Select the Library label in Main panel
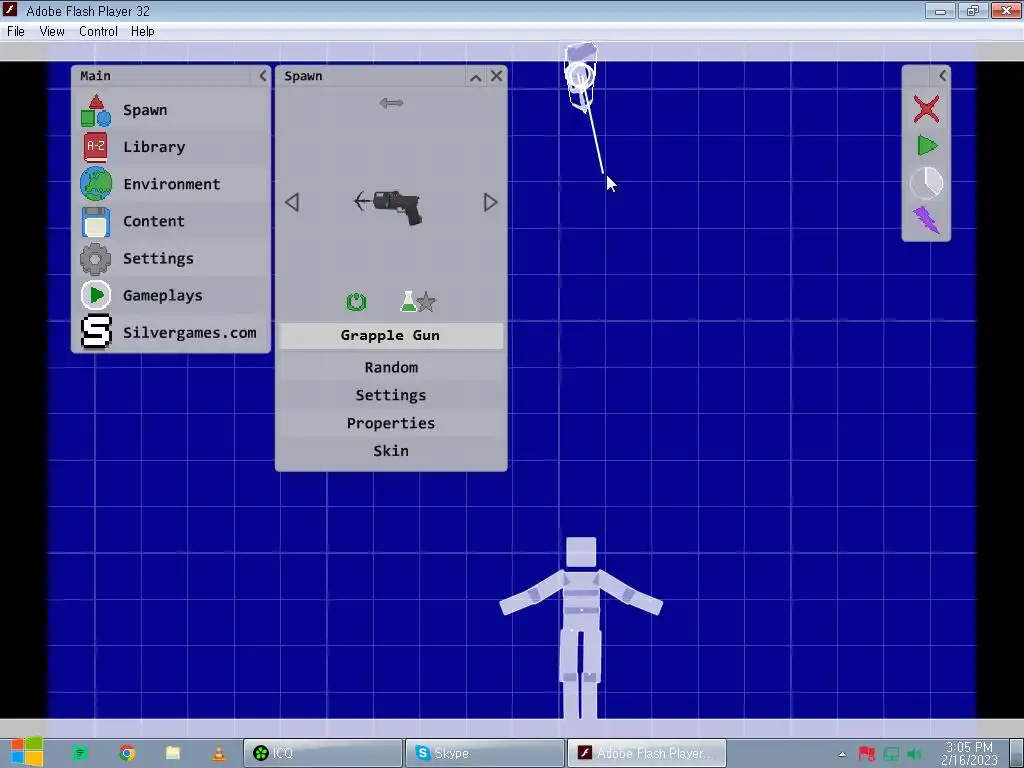Image resolution: width=1024 pixels, height=768 pixels. tap(154, 147)
